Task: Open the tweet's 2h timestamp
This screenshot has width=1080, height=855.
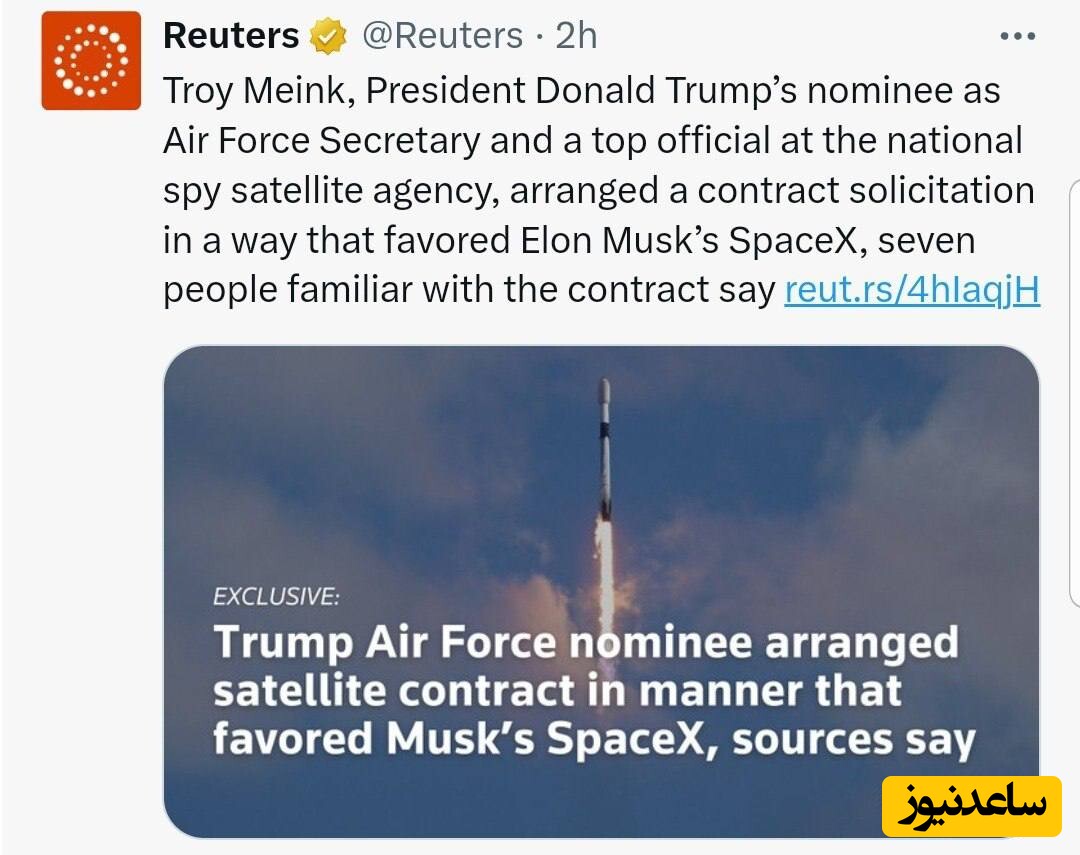Action: coord(576,37)
